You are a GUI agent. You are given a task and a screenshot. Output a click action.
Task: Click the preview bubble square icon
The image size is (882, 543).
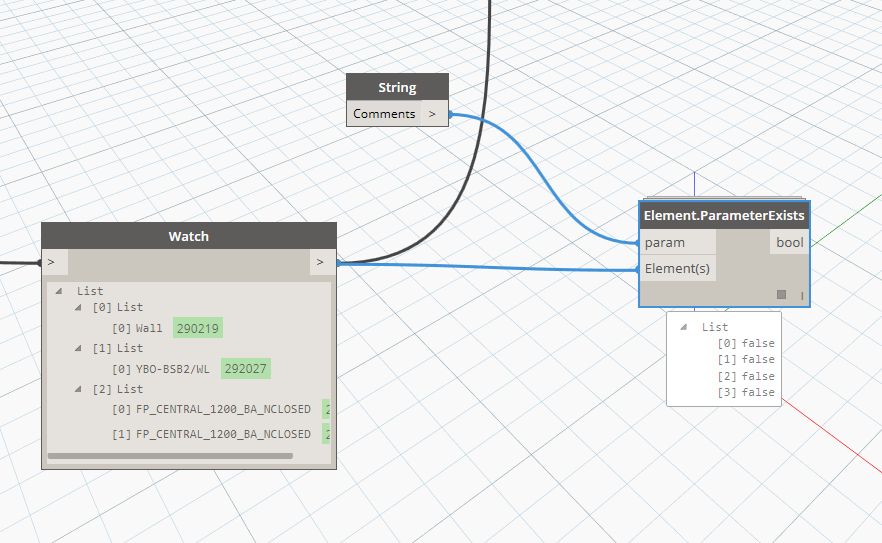[x=781, y=294]
